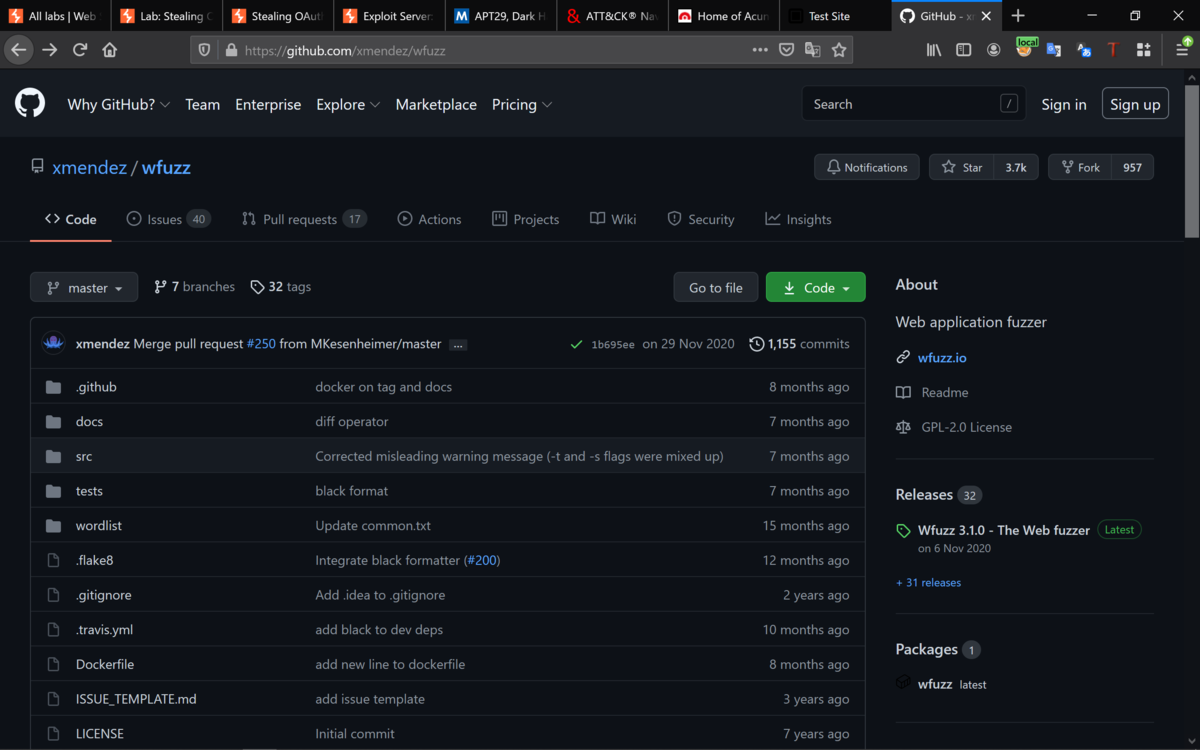Switch to the Wiki tab
The width and height of the screenshot is (1200, 750).
click(613, 219)
